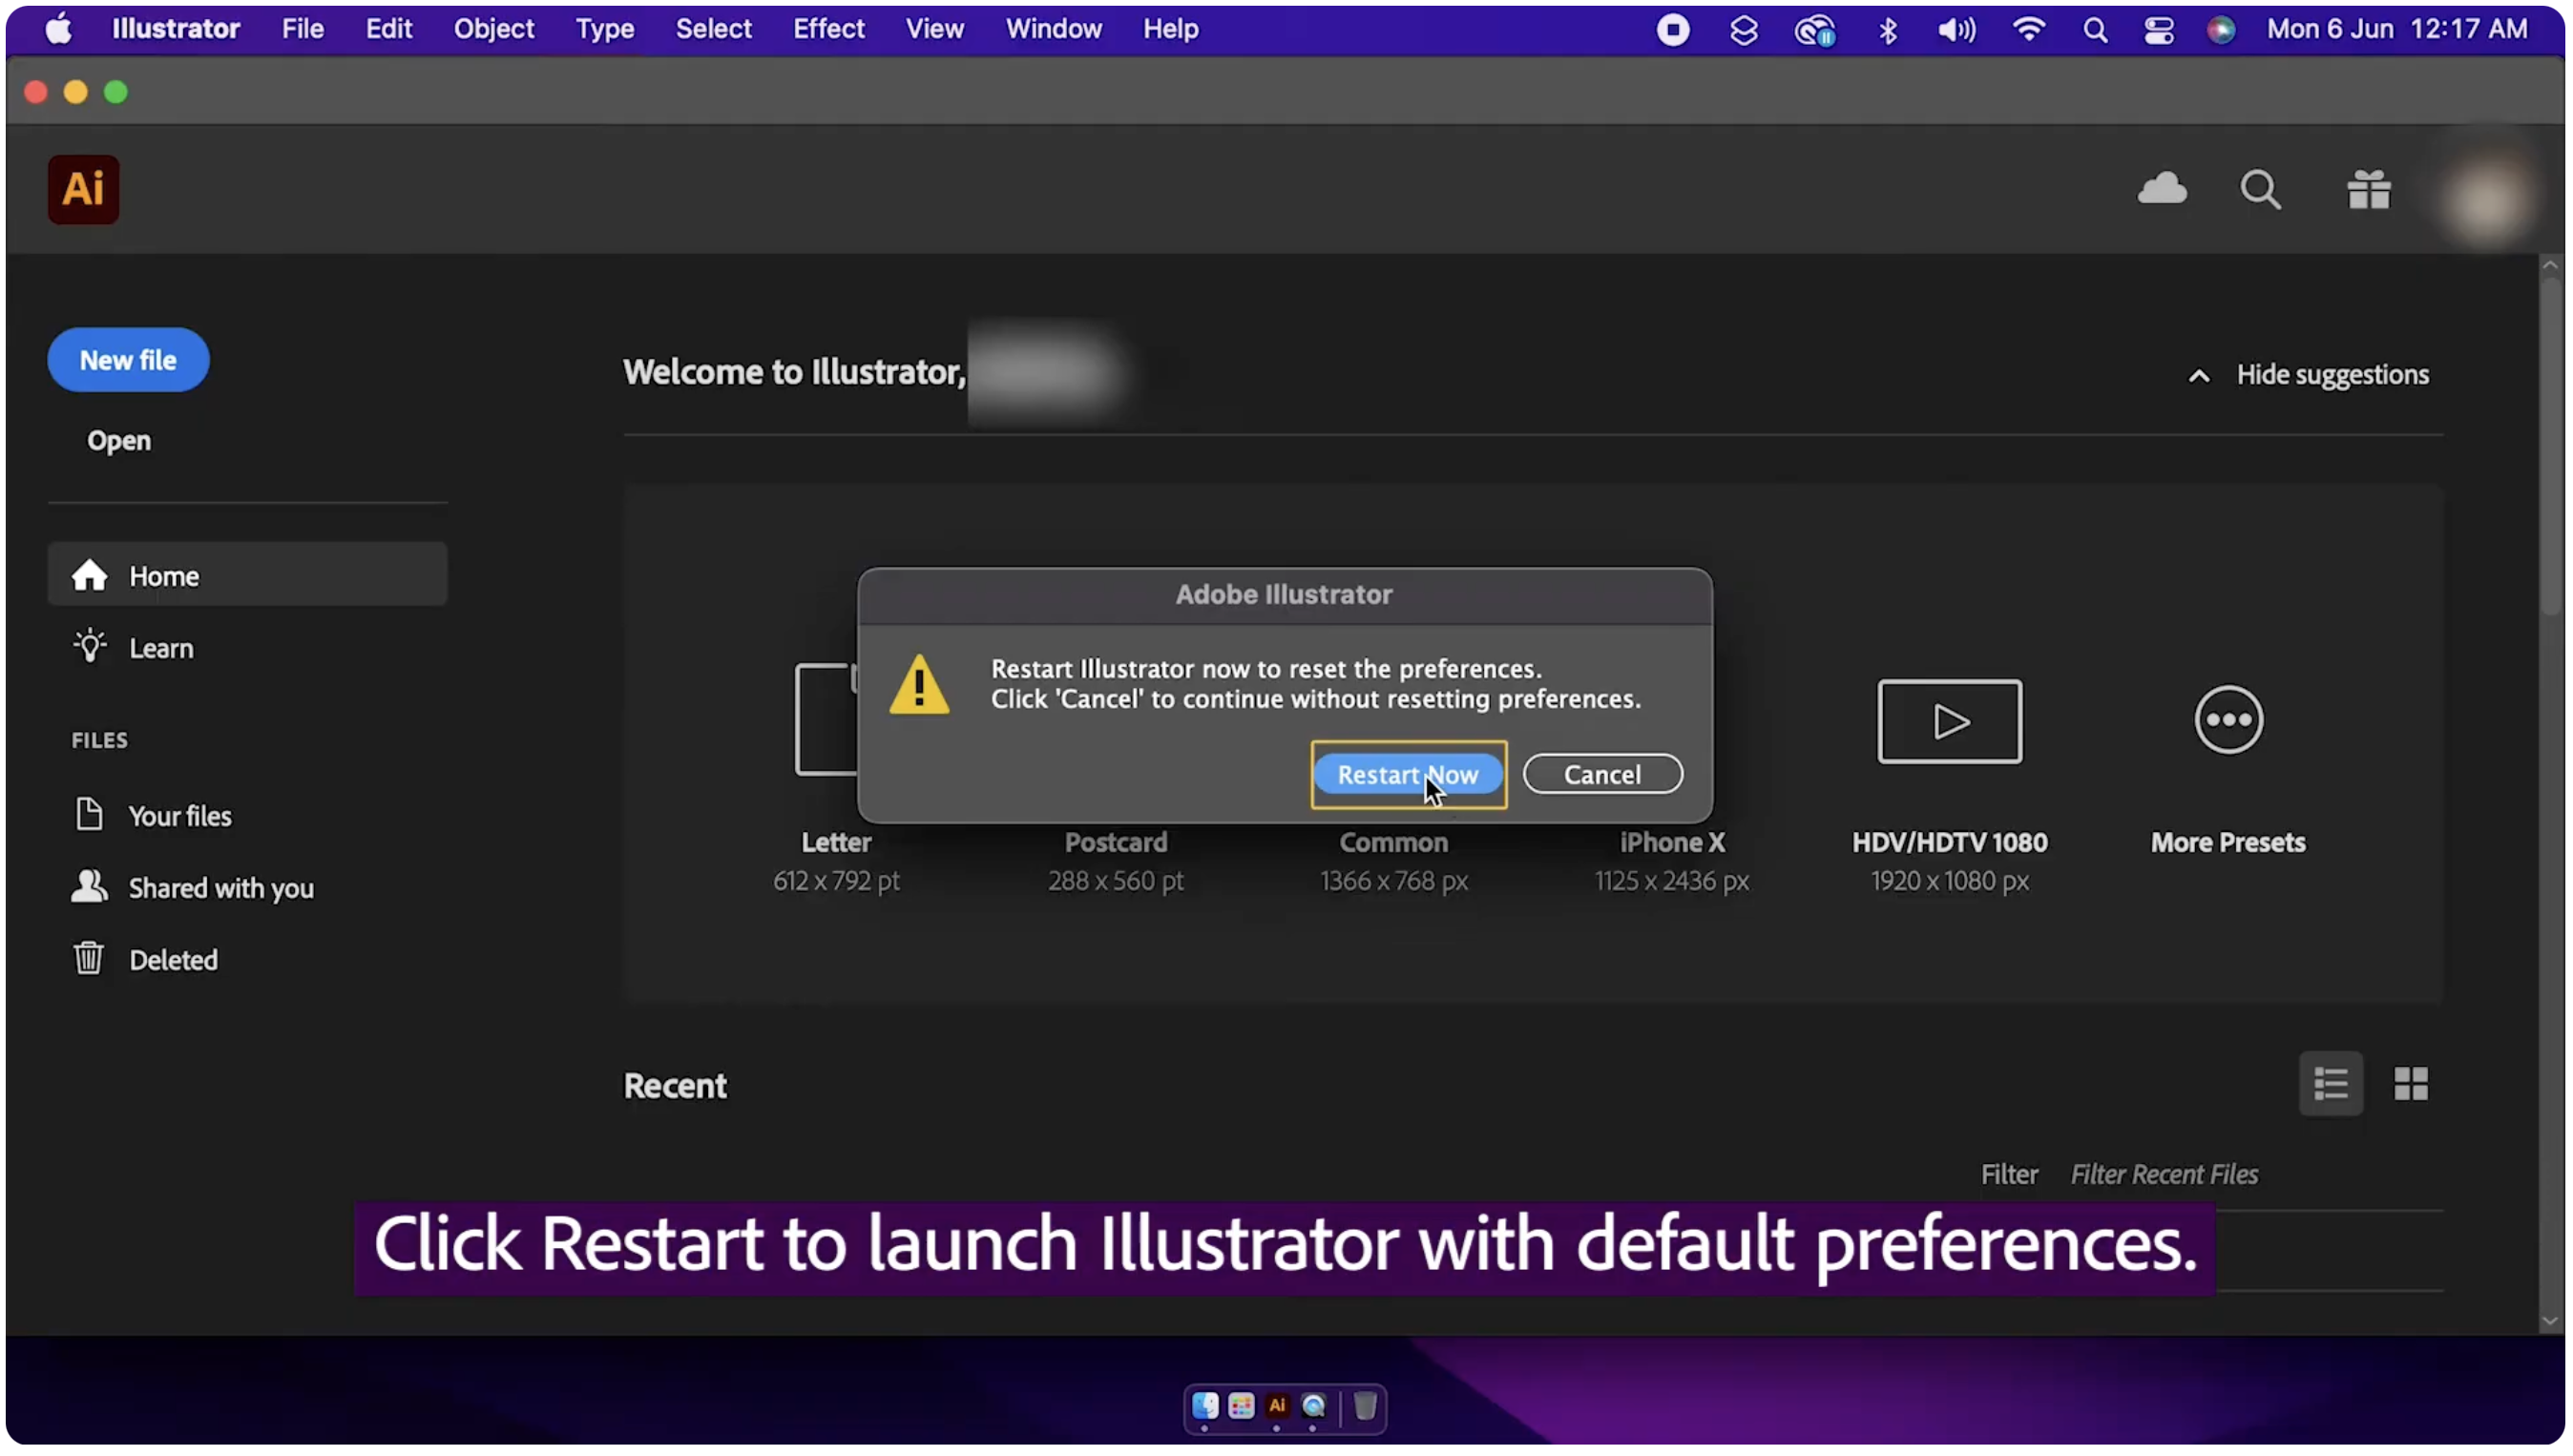The height and width of the screenshot is (1456, 2573).
Task: Collapse suggestions with Hide suggestions chevron
Action: pyautogui.click(x=2197, y=376)
